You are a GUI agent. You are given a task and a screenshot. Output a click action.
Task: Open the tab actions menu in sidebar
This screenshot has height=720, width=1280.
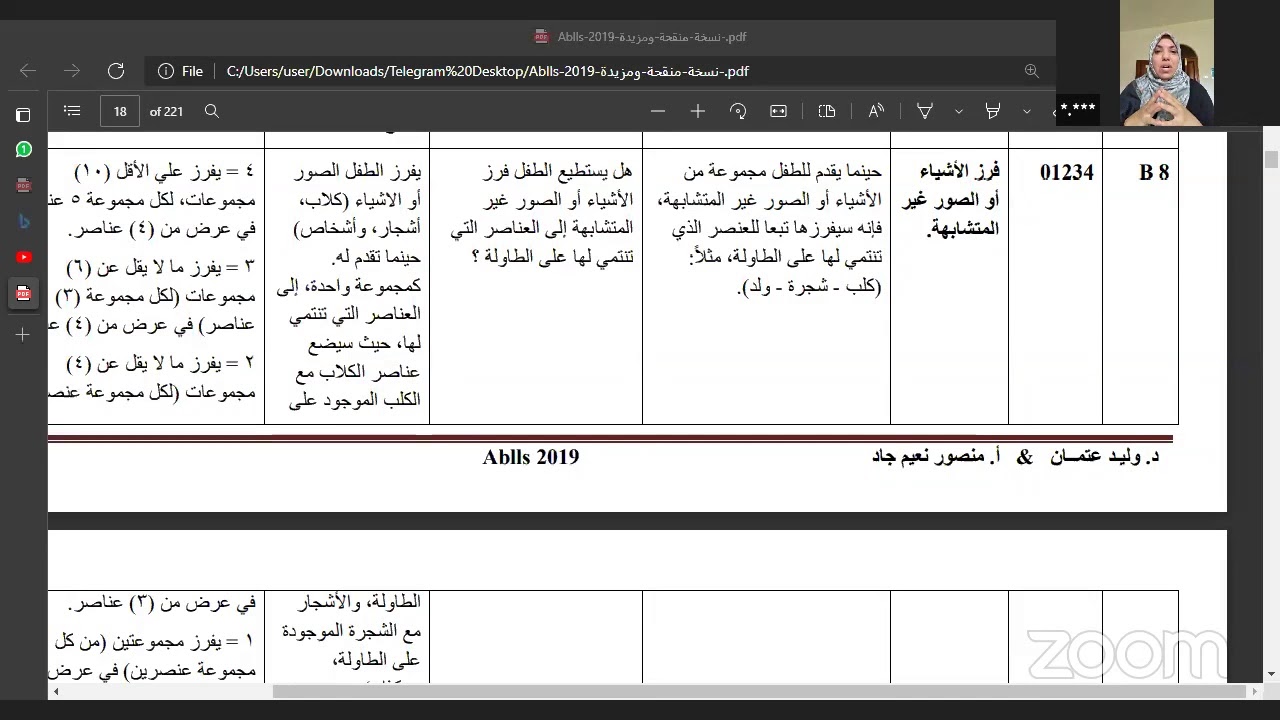point(23,115)
